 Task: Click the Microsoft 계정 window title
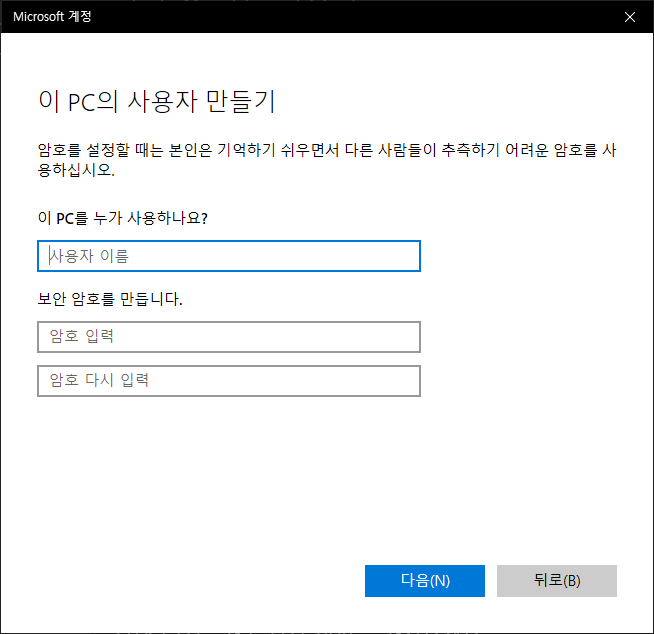click(52, 17)
